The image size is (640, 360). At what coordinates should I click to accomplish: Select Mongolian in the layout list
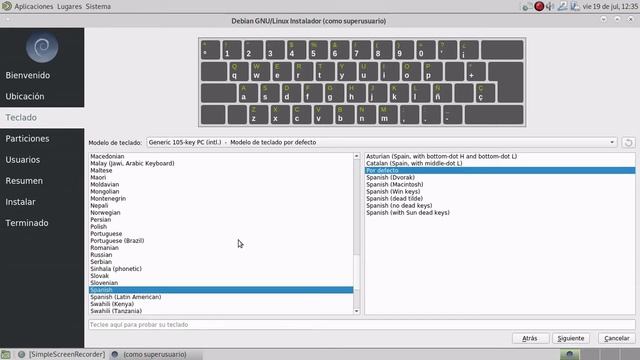(x=221, y=191)
